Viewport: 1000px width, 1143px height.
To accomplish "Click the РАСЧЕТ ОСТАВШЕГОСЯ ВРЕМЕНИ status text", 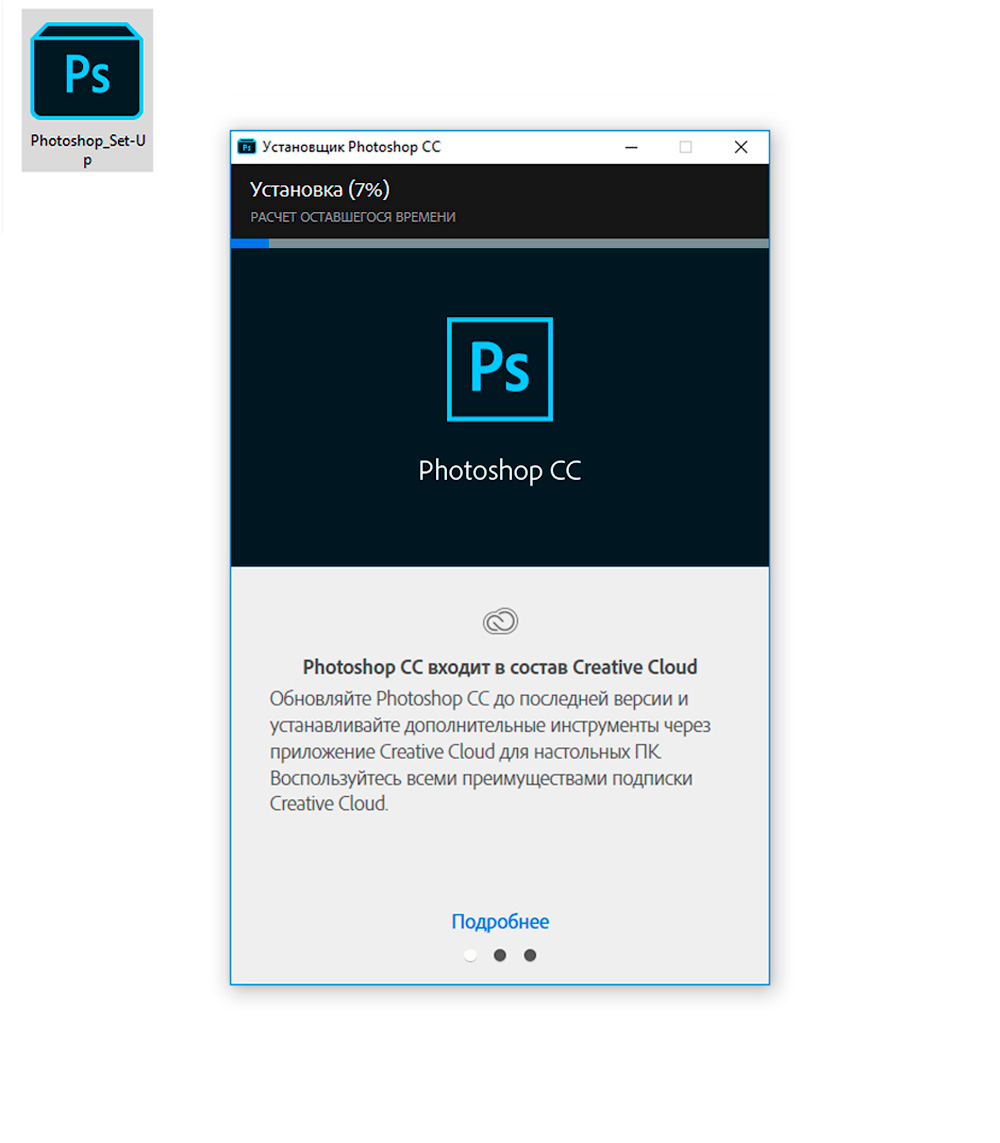I will coord(353,217).
